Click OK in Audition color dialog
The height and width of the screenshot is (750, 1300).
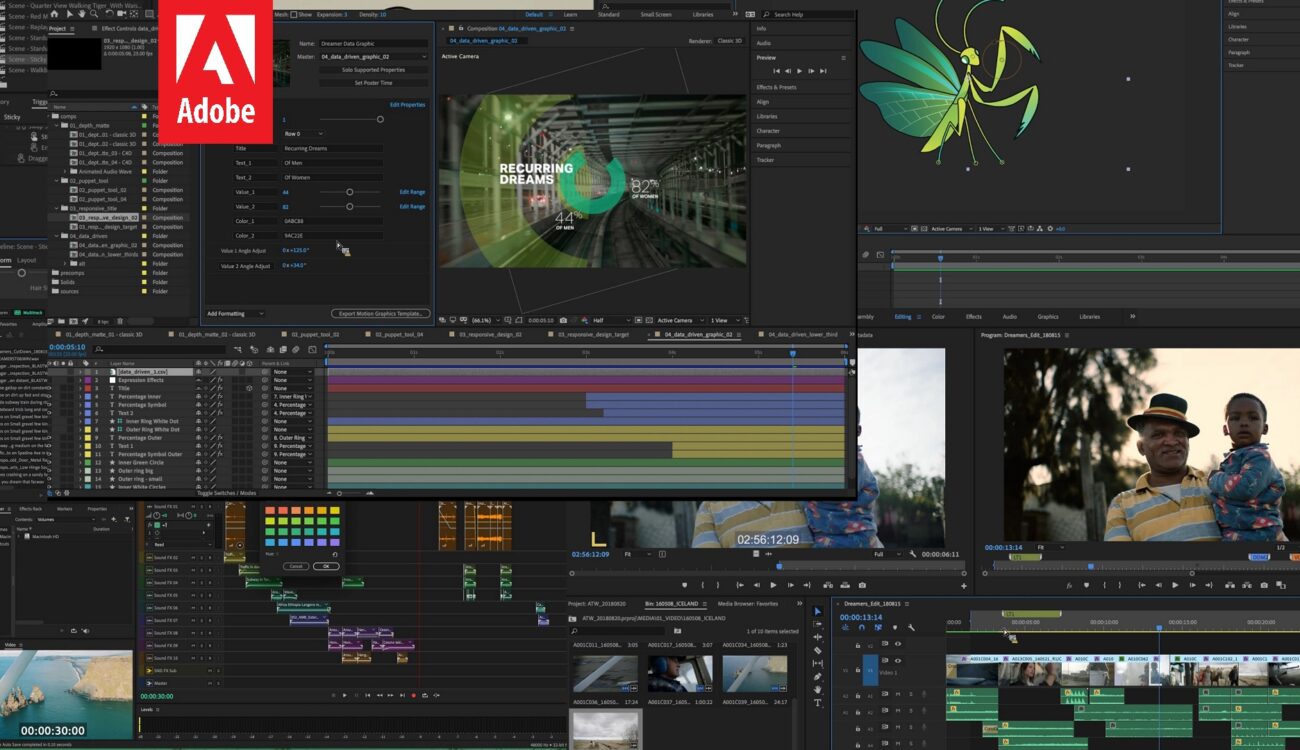(x=326, y=566)
